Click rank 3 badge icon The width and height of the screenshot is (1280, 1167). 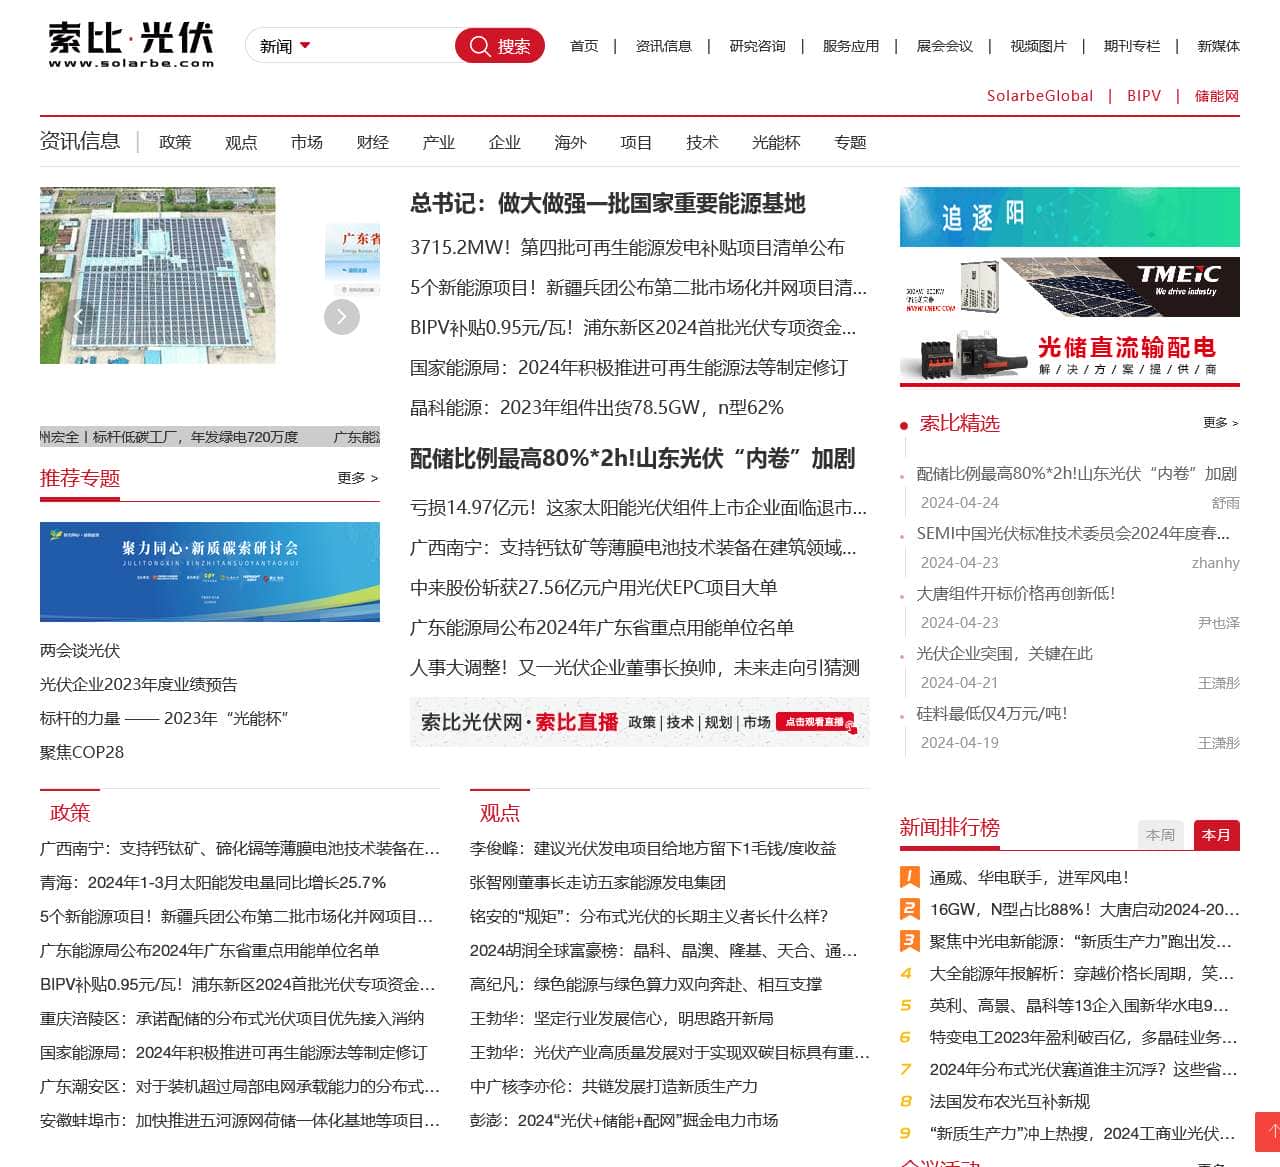910,942
